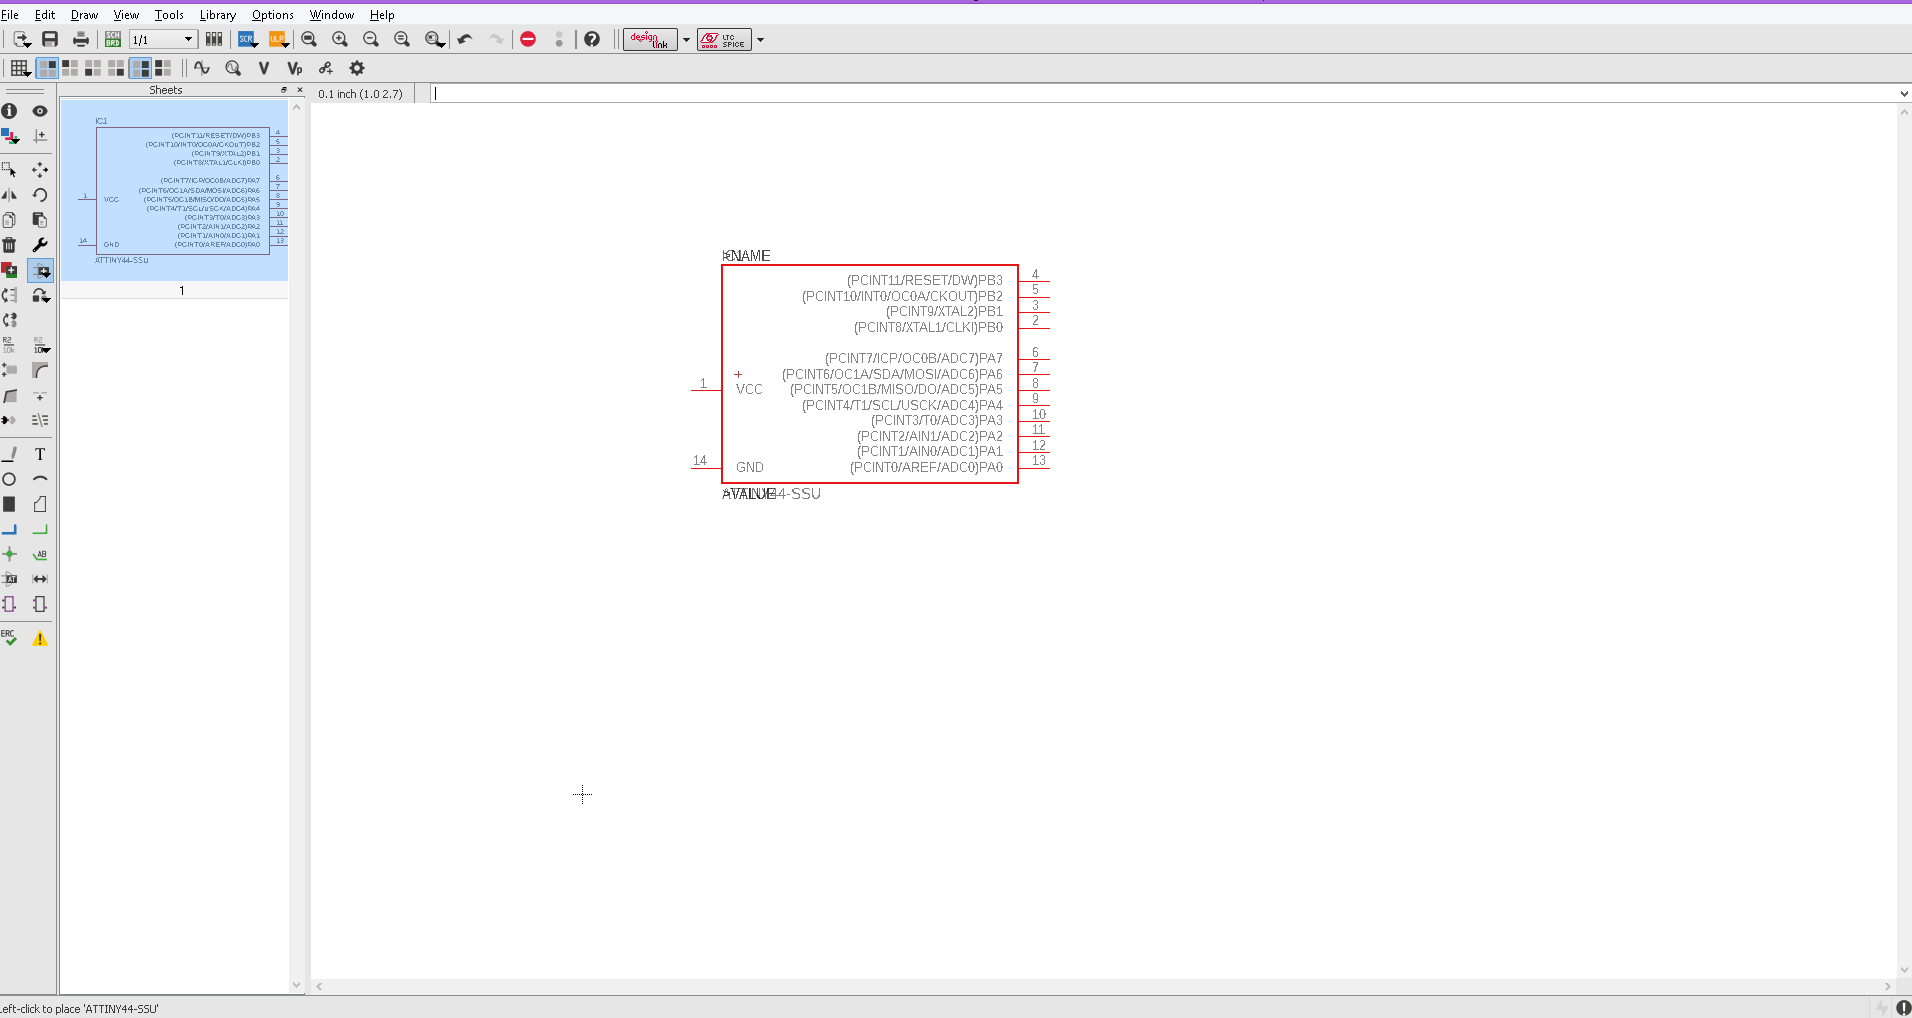1912x1018 pixels.
Task: Select the Dimension tool
Action: click(40, 579)
